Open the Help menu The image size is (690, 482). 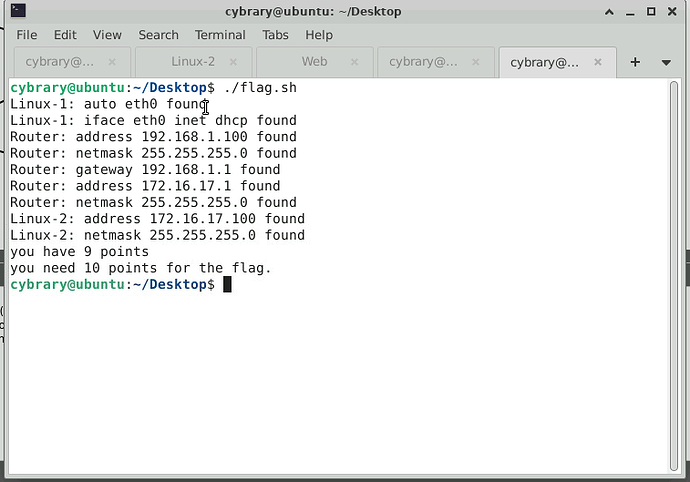[320, 34]
